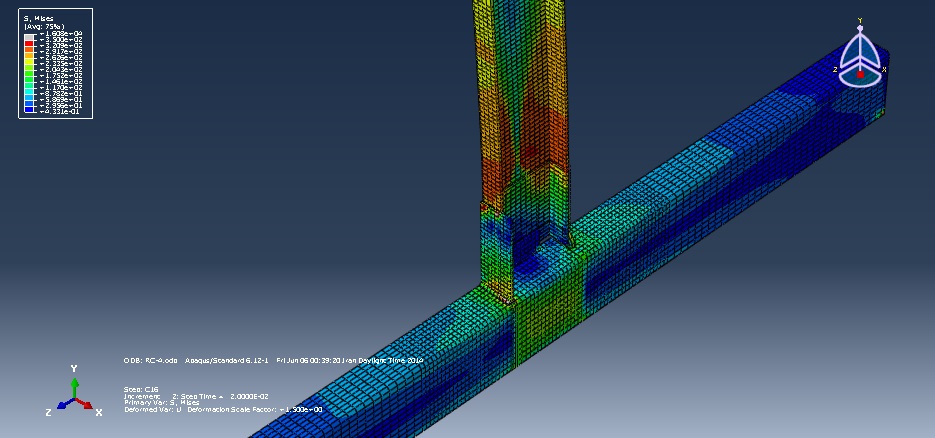Viewport: 935px width, 438px height.
Task: Click the Z label on the 3D compass
Action: click(835, 70)
